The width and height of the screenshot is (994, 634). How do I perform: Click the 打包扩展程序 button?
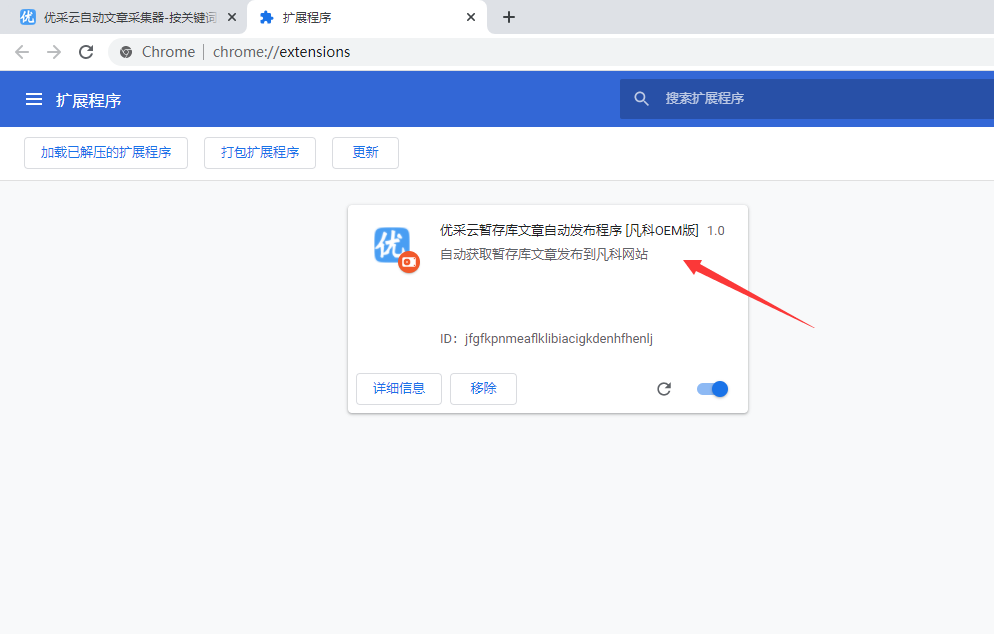click(x=260, y=152)
